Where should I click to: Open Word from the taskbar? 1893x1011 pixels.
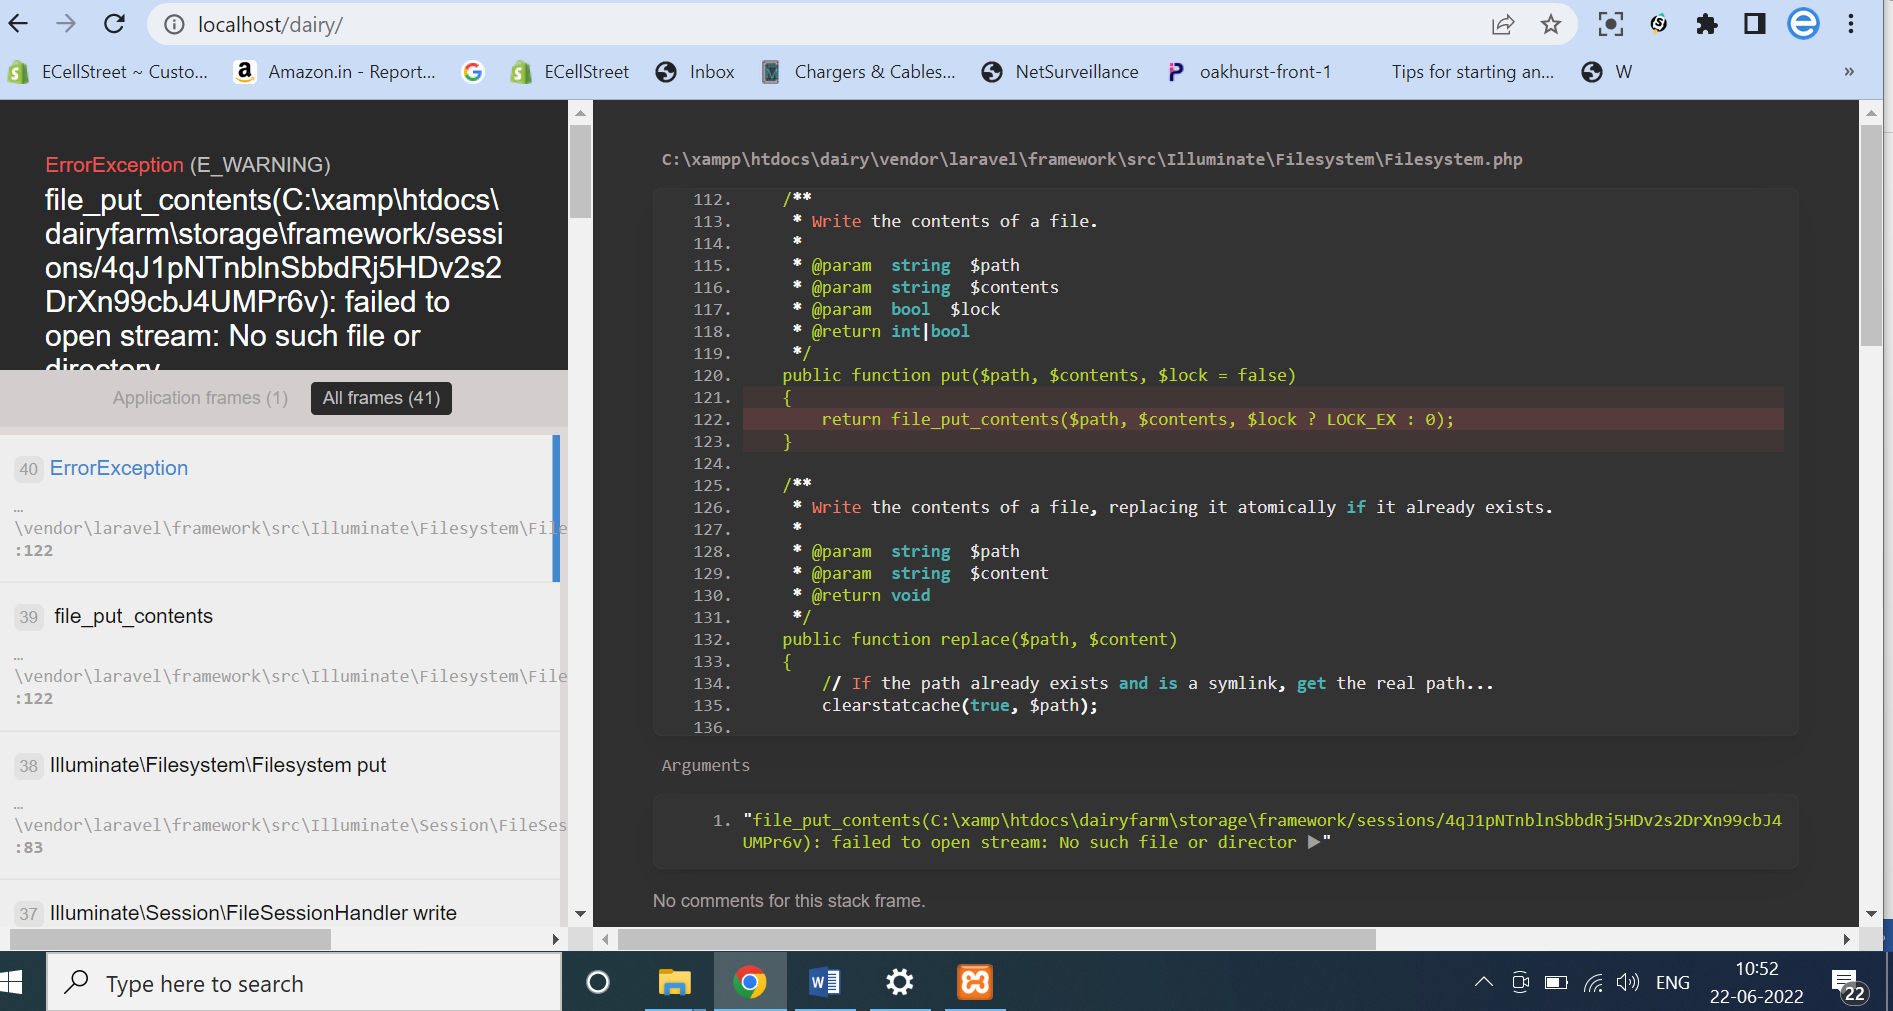coord(825,983)
